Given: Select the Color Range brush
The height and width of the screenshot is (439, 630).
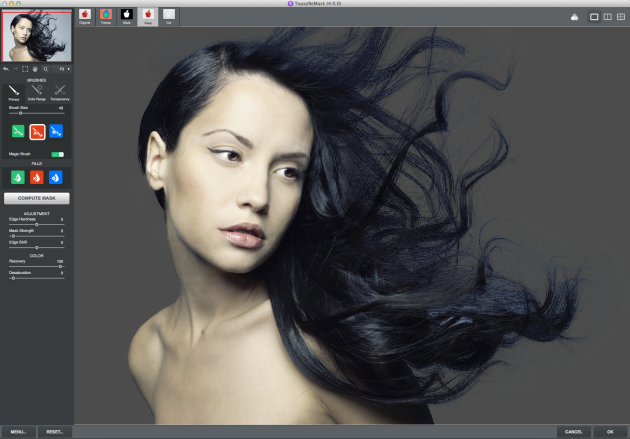Looking at the screenshot, I should click(37, 93).
